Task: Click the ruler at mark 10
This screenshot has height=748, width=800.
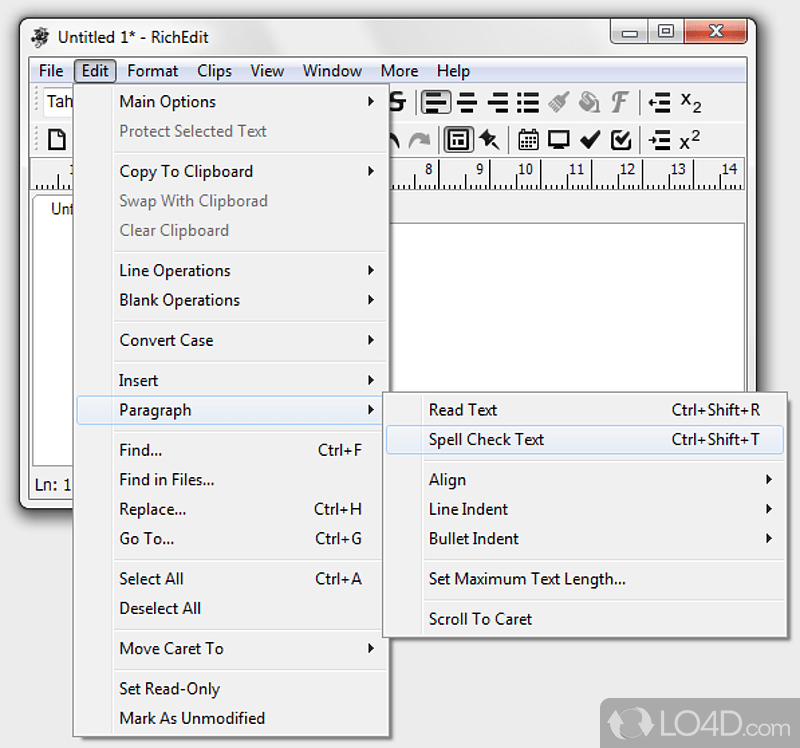Action: tap(526, 169)
